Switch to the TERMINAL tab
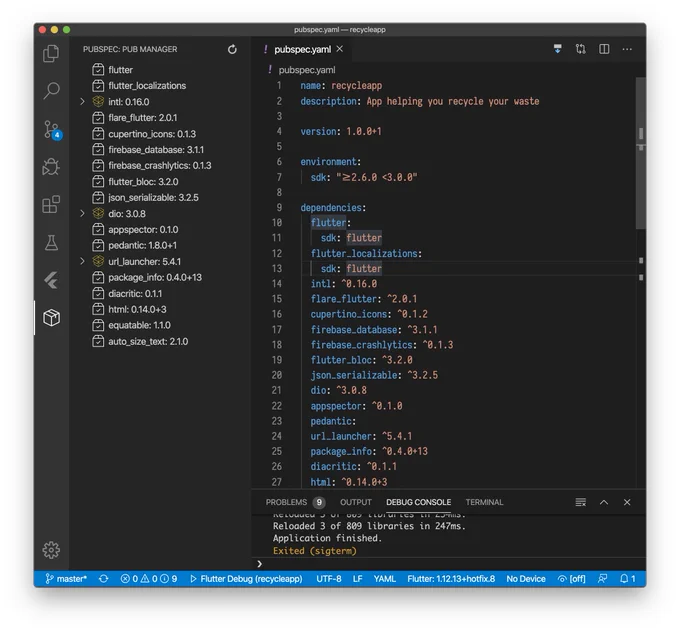The height and width of the screenshot is (632, 680). (484, 502)
